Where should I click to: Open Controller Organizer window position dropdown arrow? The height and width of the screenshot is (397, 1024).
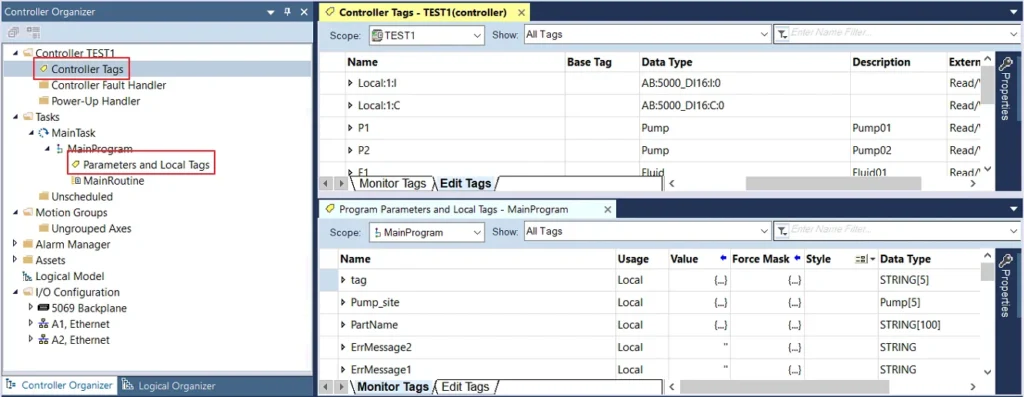(271, 12)
